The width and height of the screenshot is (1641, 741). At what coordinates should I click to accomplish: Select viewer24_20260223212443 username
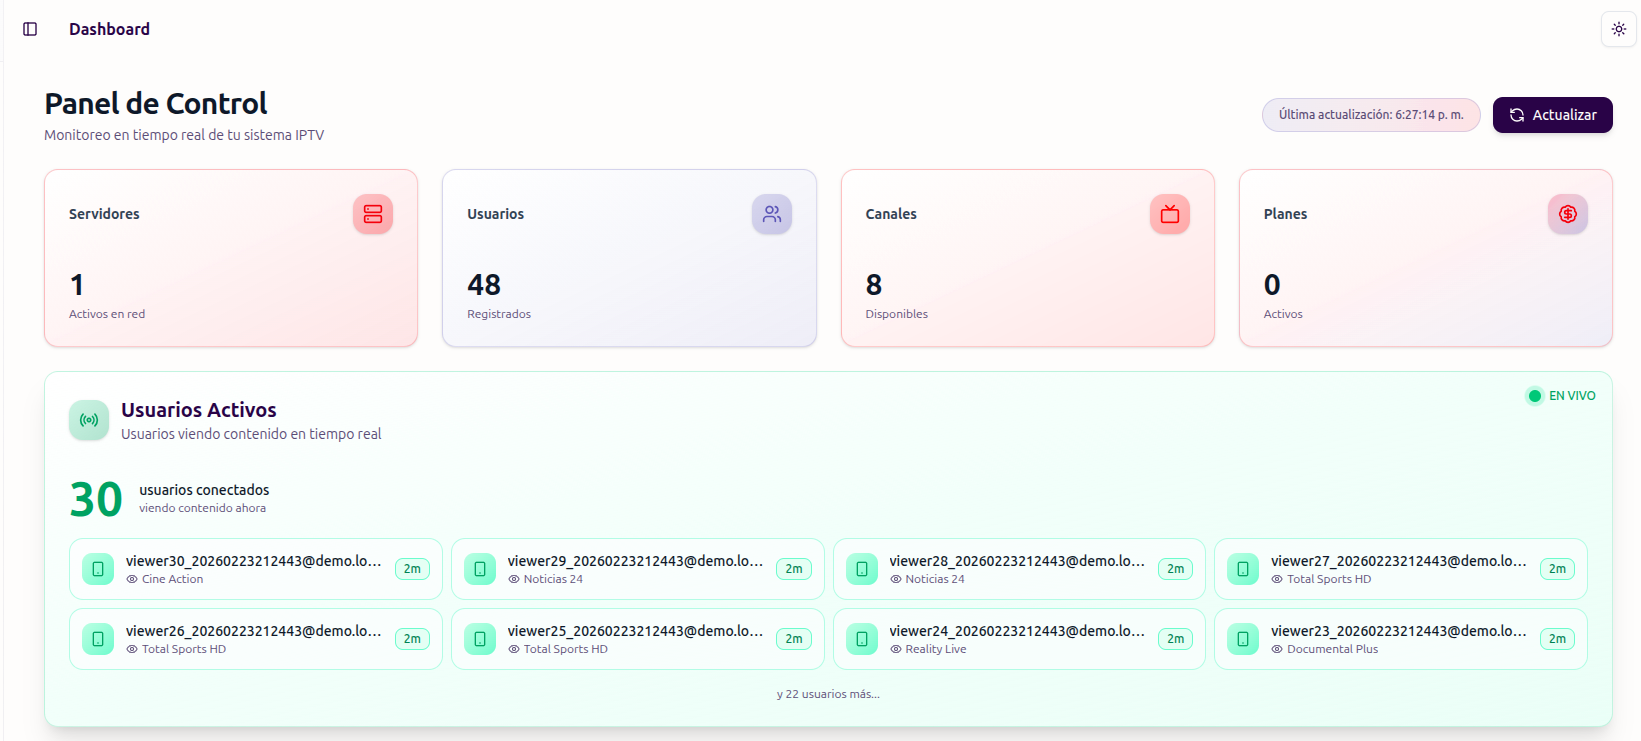1017,631
